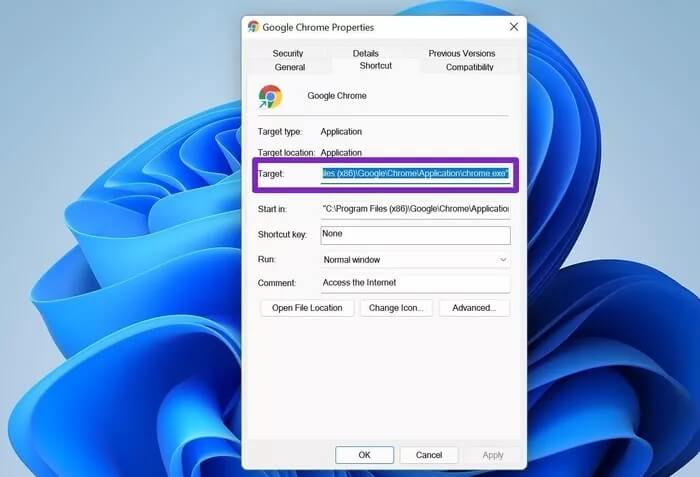This screenshot has height=477, width=700.
Task: Switch to the General tab
Action: pos(290,67)
